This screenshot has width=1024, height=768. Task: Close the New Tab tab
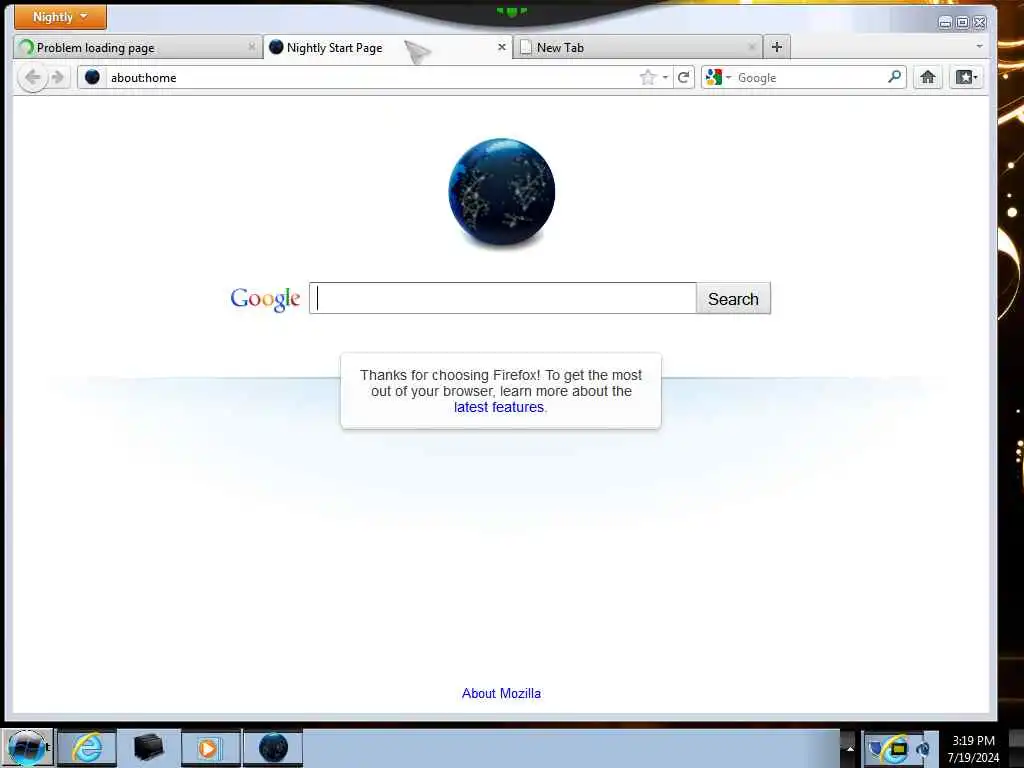pos(752,47)
